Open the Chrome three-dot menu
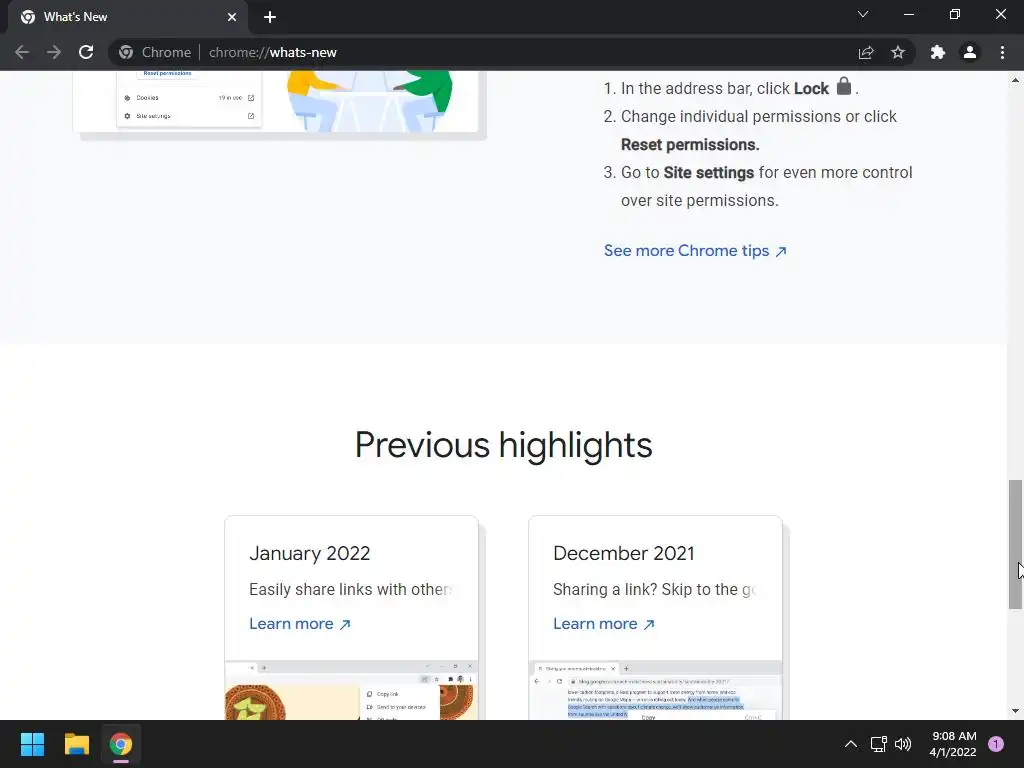 click(x=1002, y=52)
